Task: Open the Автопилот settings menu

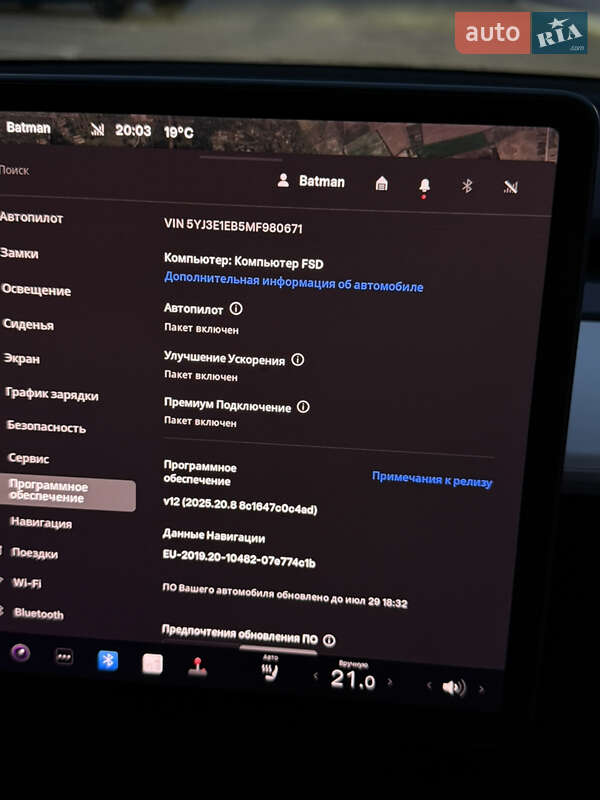Action: point(32,218)
